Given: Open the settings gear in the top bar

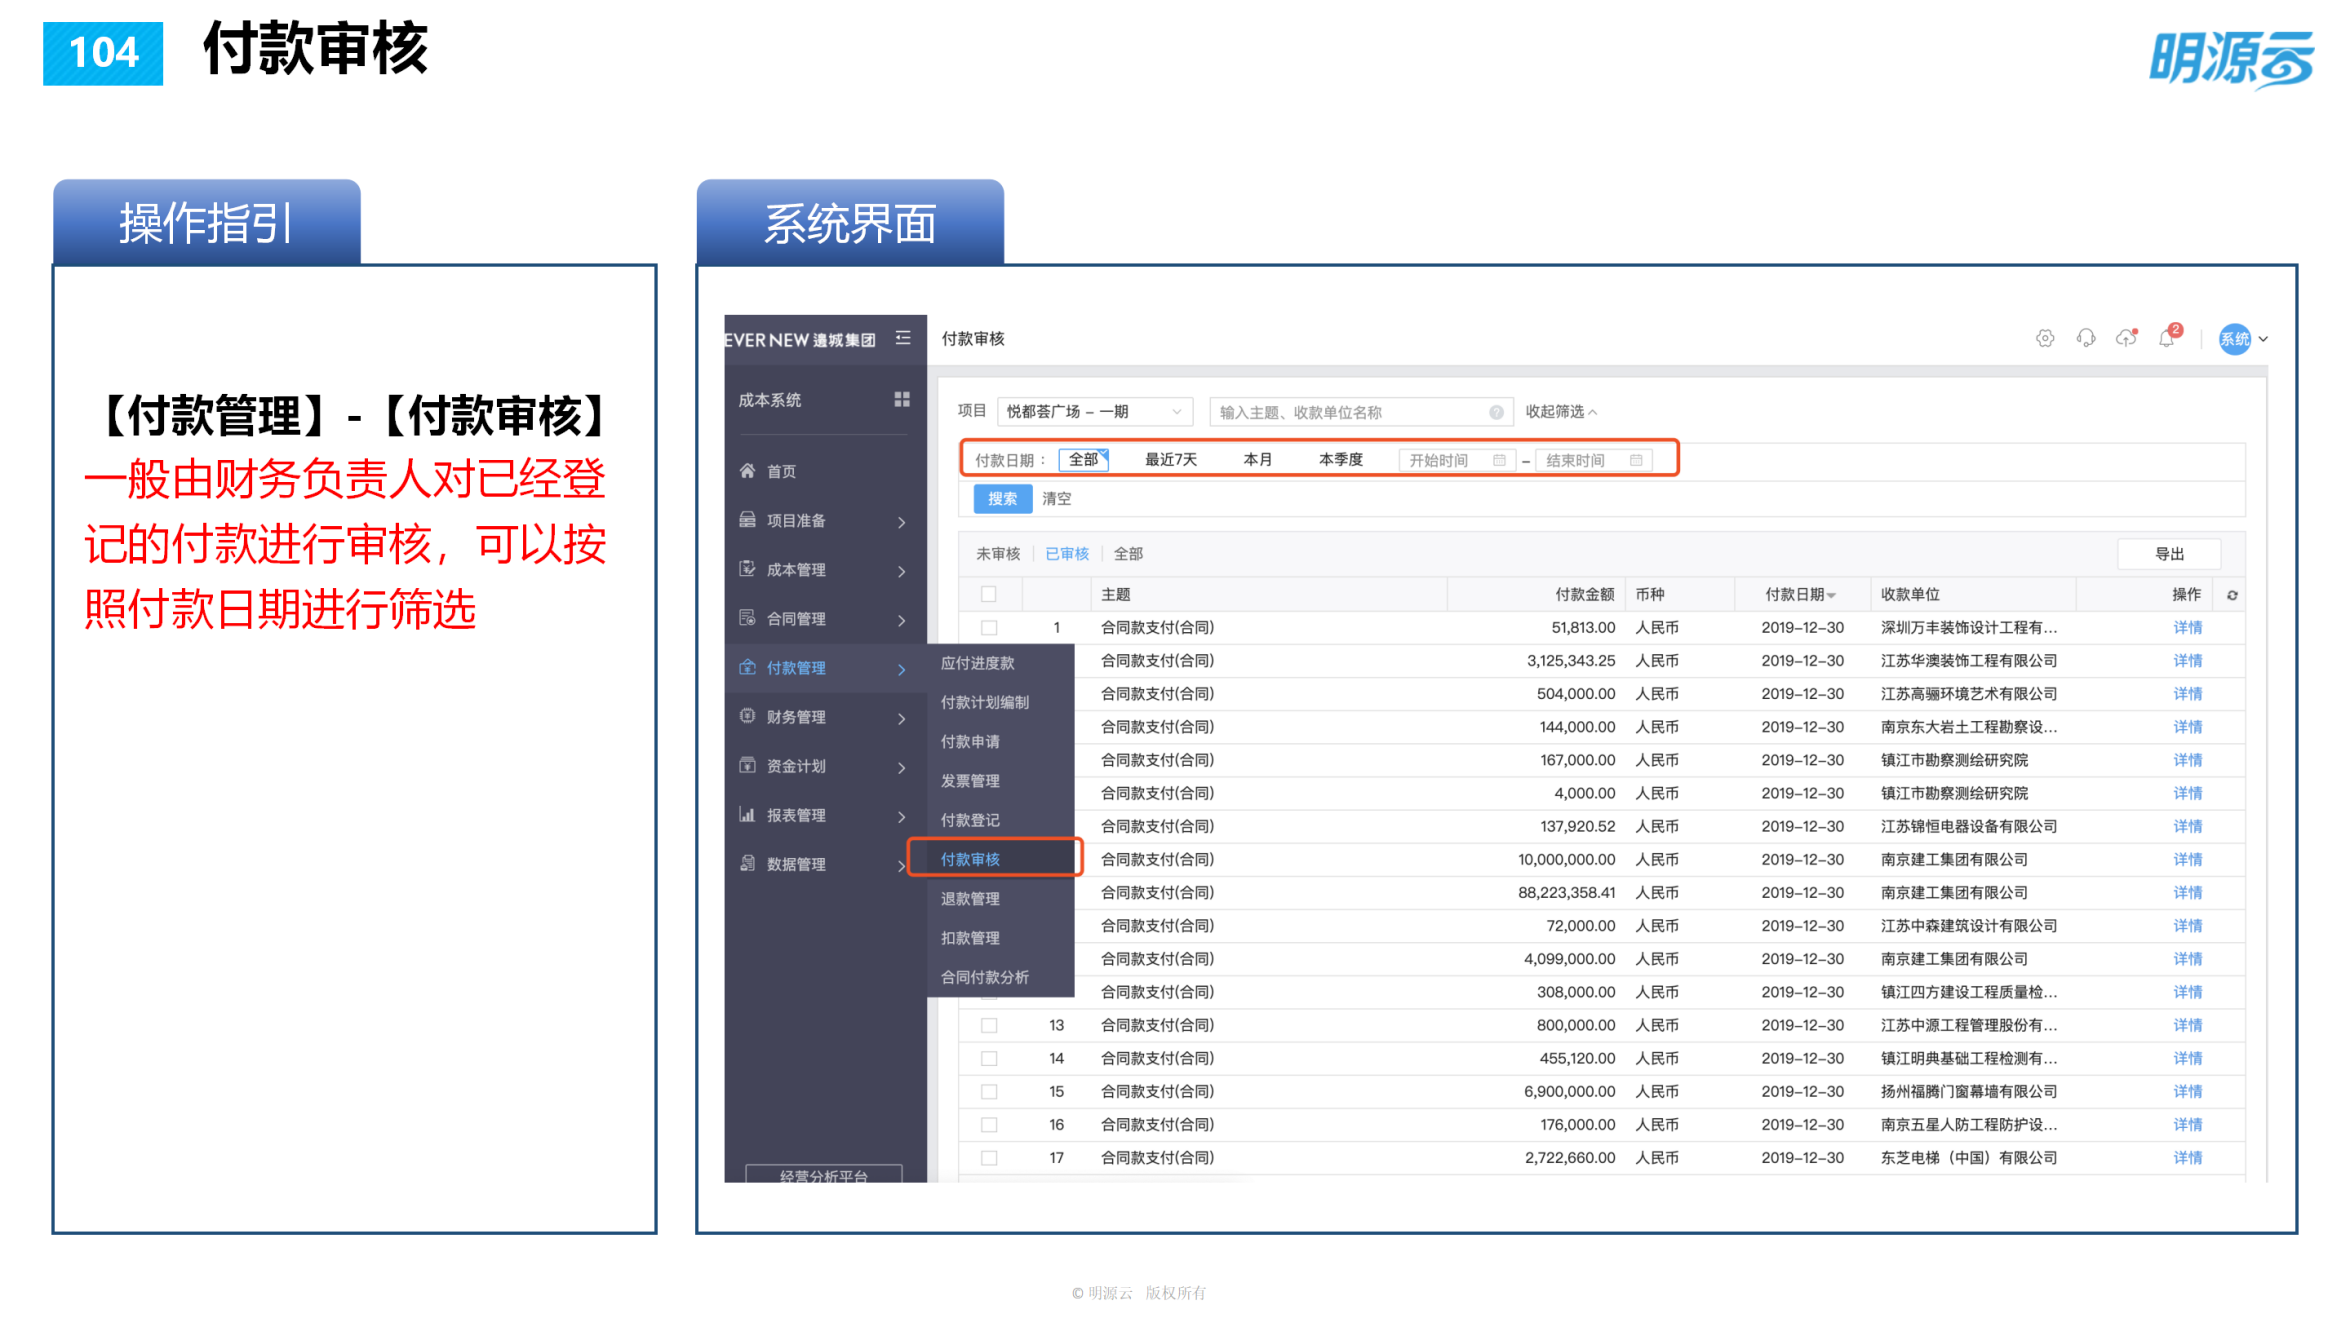Looking at the screenshot, I should click(2044, 339).
